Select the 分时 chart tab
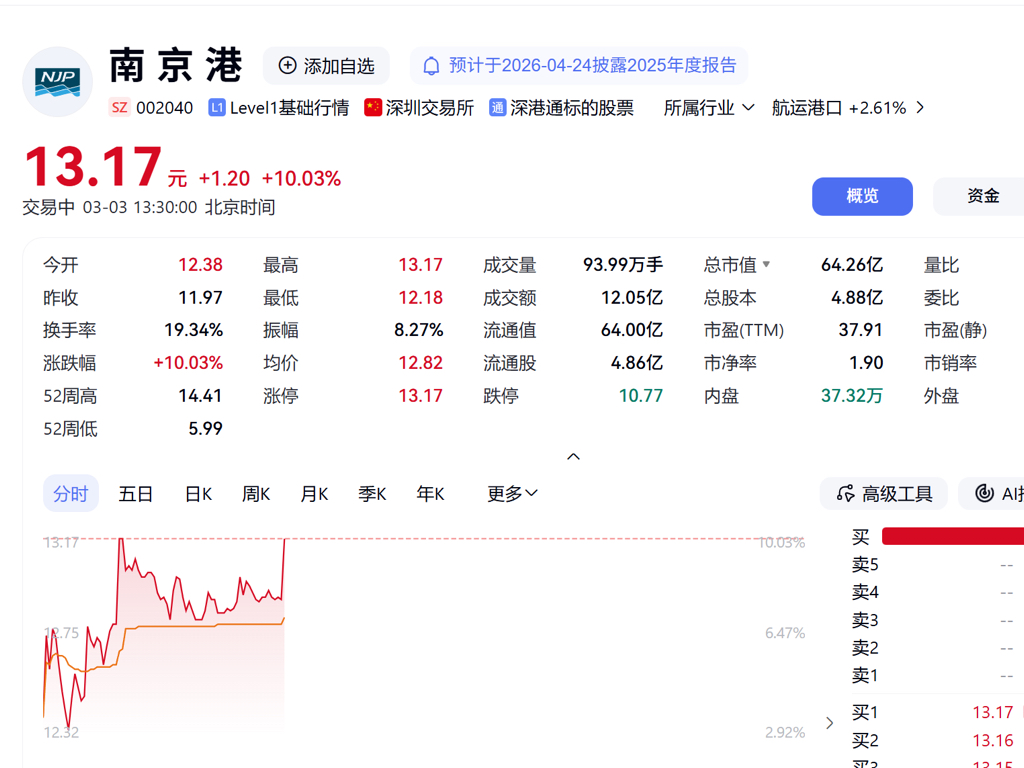This screenshot has width=1024, height=768. click(x=71, y=494)
